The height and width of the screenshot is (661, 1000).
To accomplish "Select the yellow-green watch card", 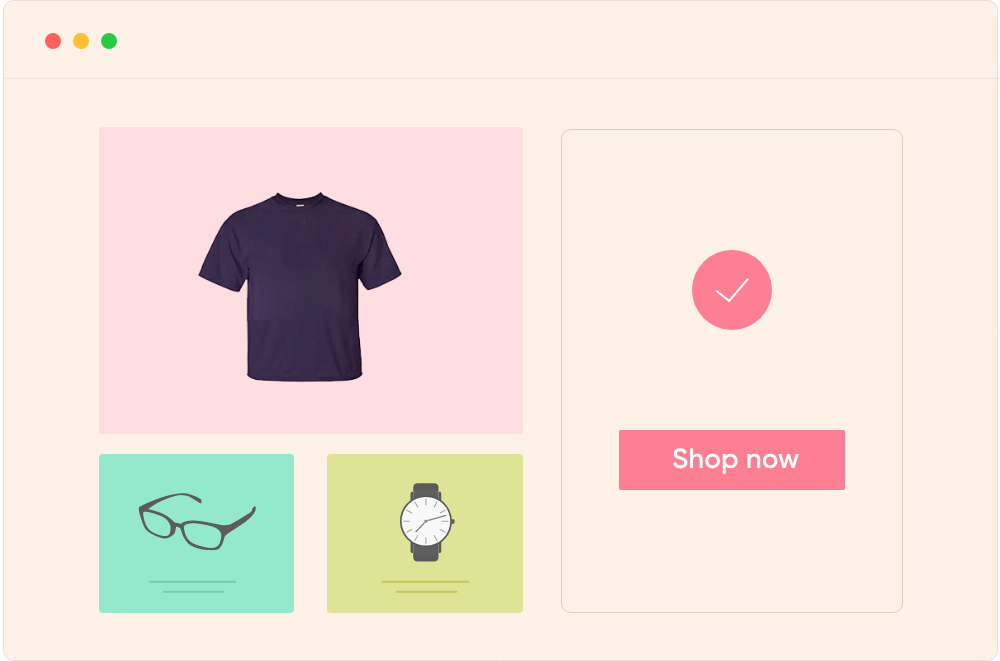I will [x=425, y=533].
